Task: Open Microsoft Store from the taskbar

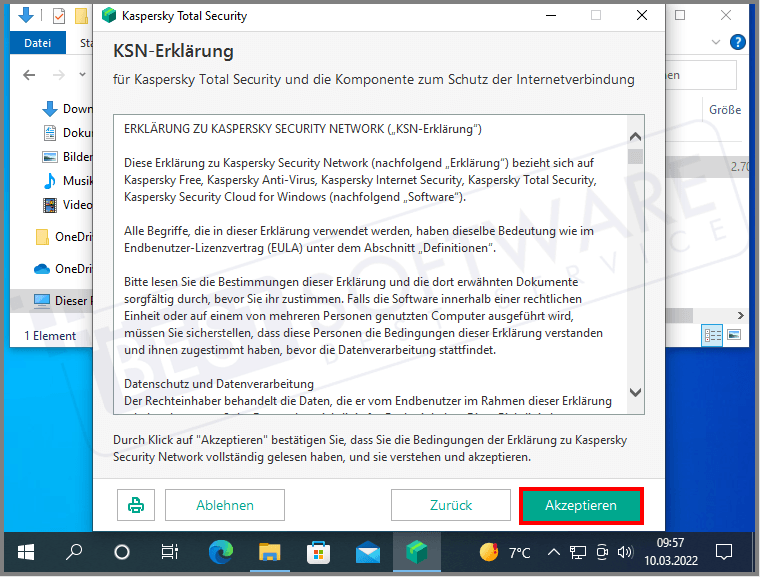Action: click(x=318, y=552)
